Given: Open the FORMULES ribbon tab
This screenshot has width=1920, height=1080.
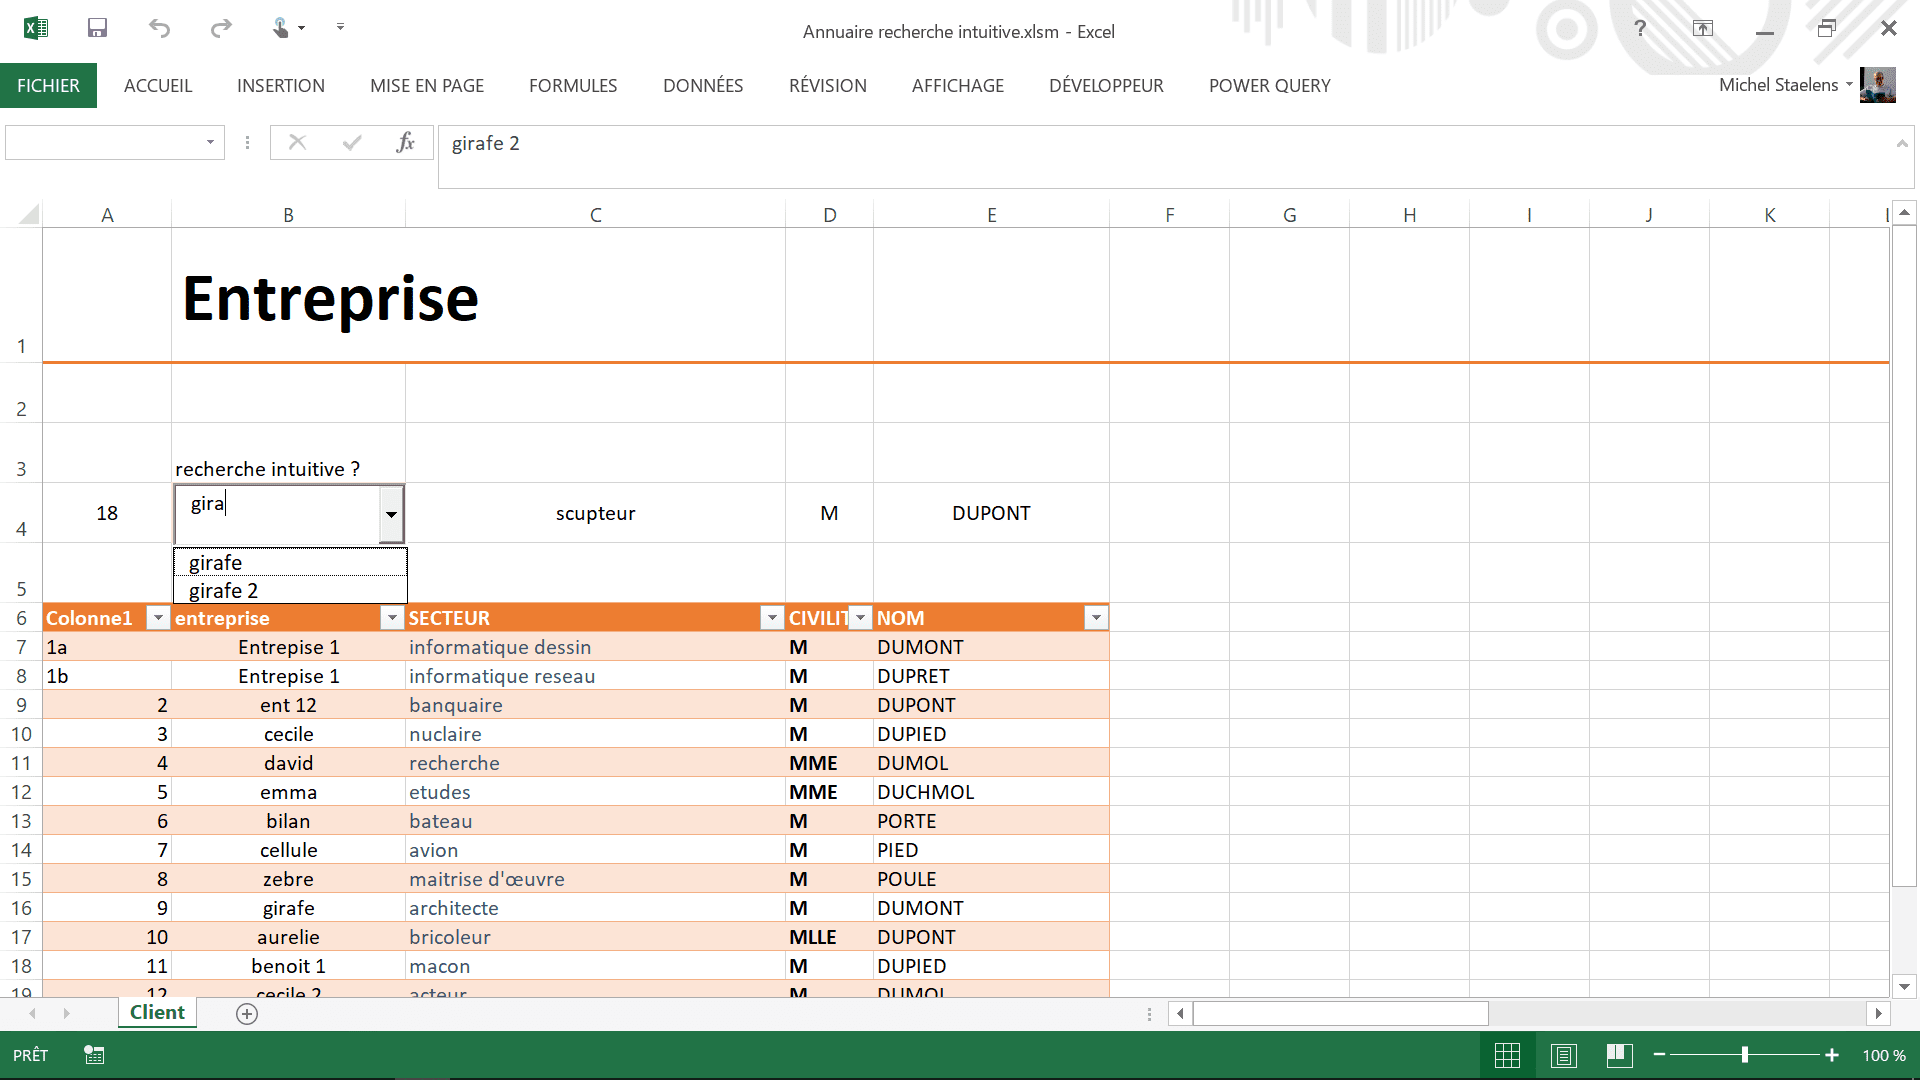Looking at the screenshot, I should (573, 86).
